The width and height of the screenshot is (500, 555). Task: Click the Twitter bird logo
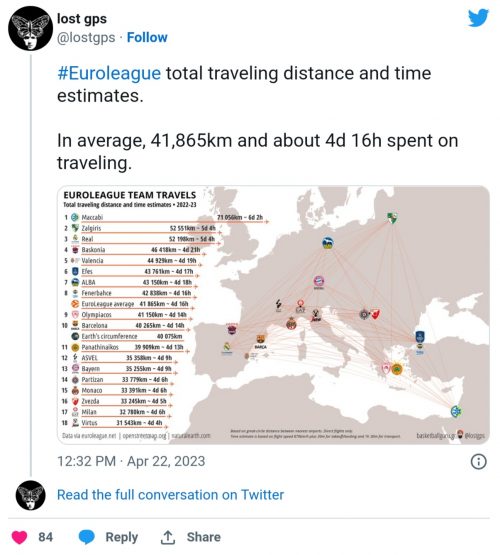(478, 18)
